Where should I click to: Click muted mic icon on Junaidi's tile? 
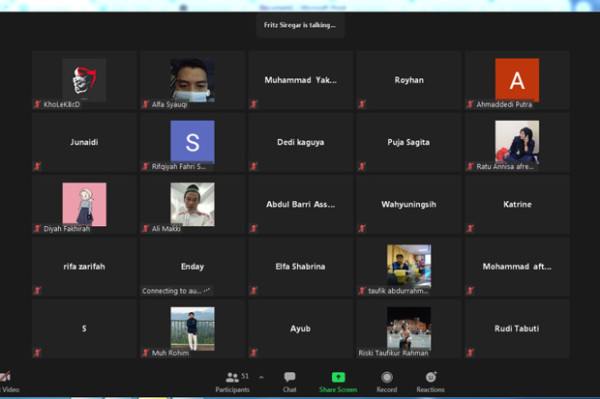click(37, 166)
